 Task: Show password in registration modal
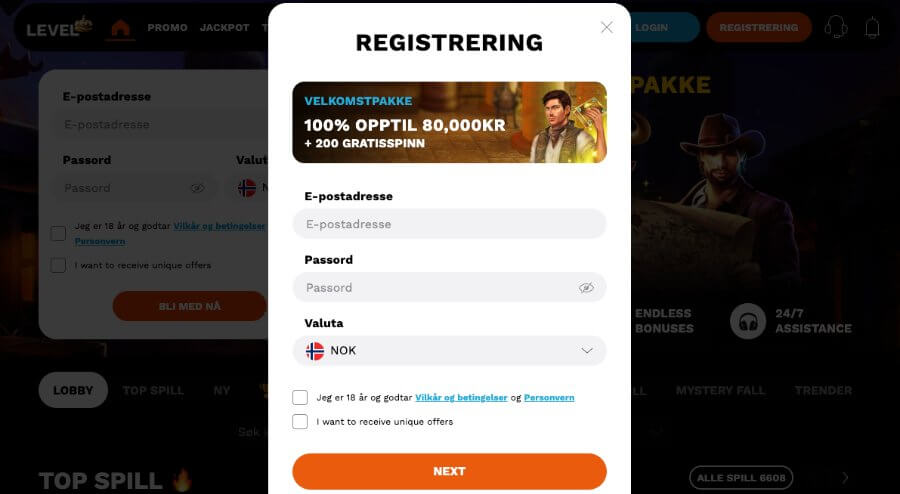[x=586, y=288]
